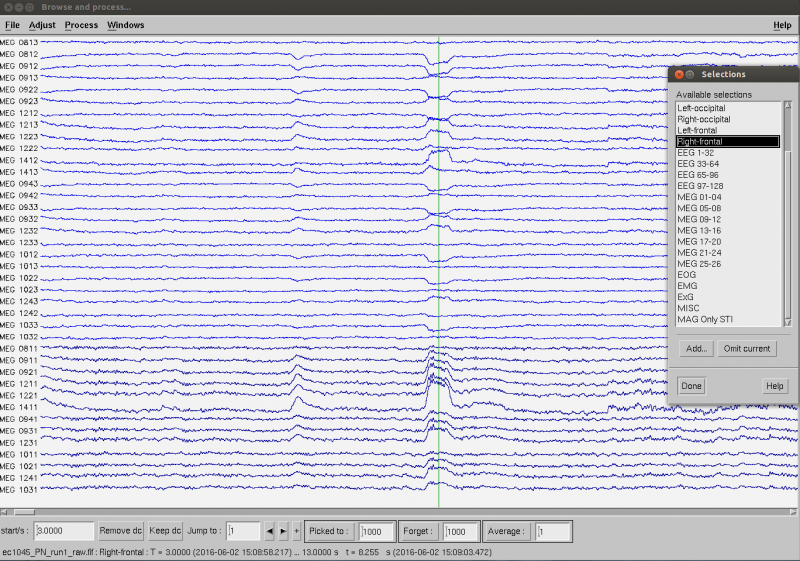Click the forward arrow to step forward in time
The height and width of the screenshot is (561, 800).
click(x=283, y=531)
